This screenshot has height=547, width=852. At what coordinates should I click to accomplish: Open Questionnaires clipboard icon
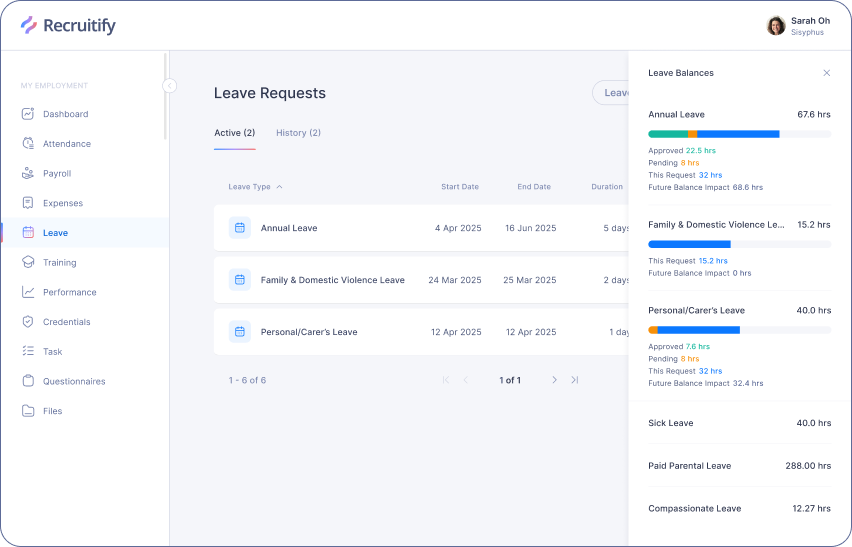(28, 381)
